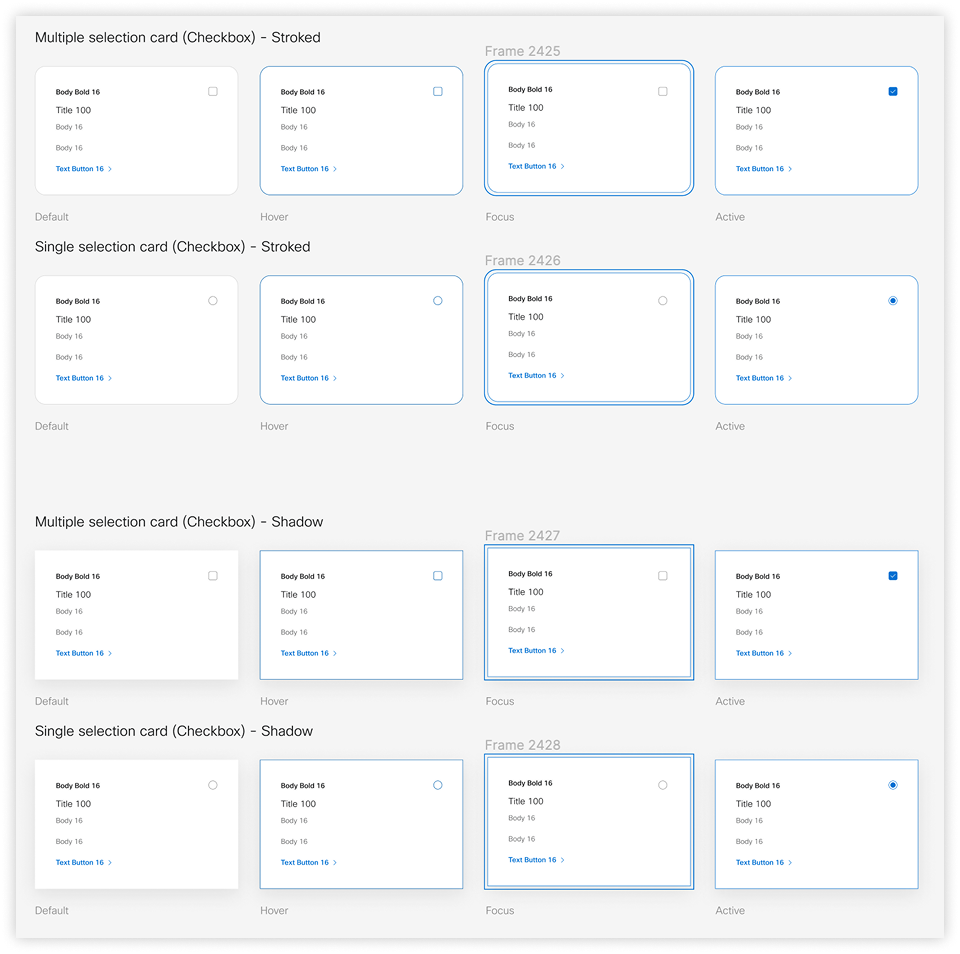This screenshot has height=954, width=960.
Task: Select the Frame 2428 label
Action: click(x=522, y=745)
